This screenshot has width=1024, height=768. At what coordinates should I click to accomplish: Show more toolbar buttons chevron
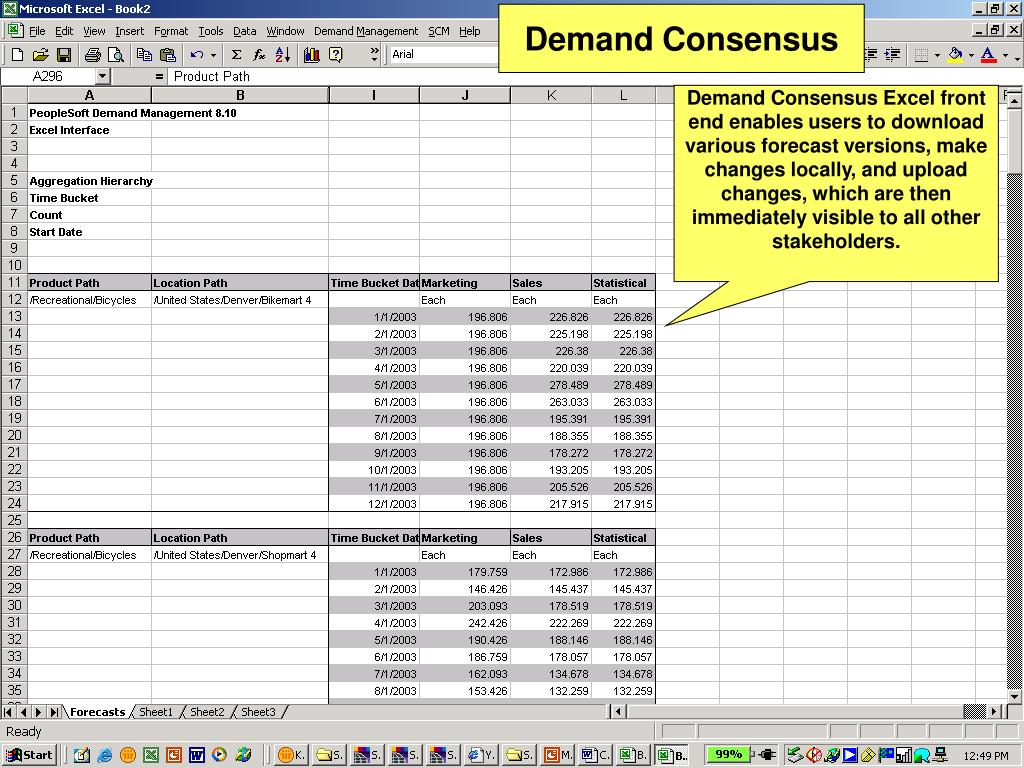pyautogui.click(x=374, y=55)
